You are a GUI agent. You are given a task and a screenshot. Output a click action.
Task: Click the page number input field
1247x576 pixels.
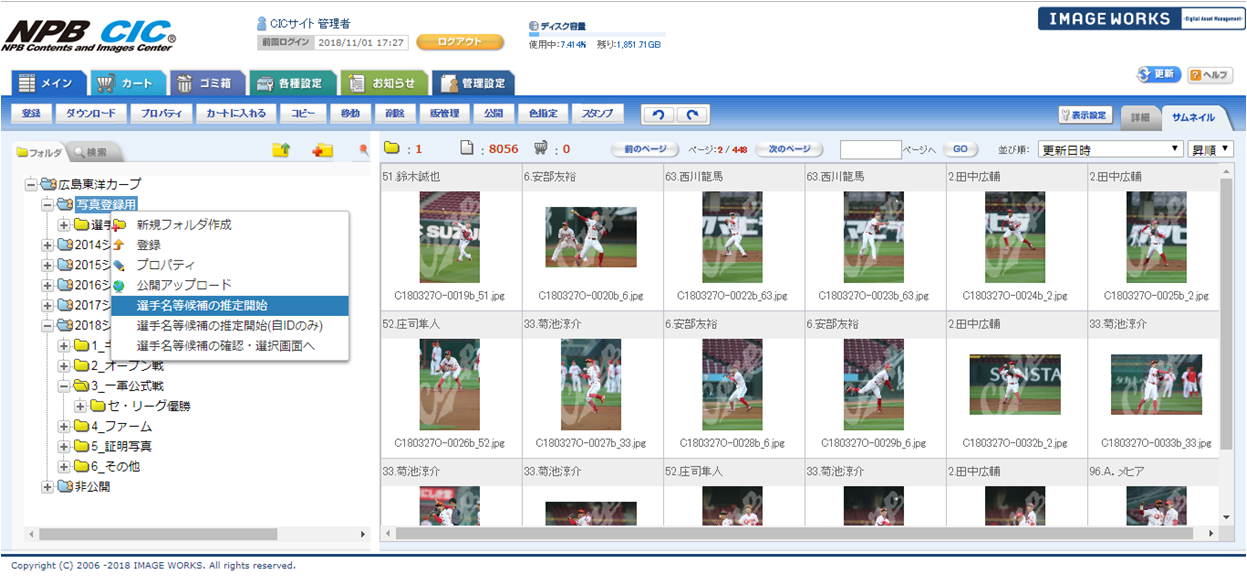point(870,149)
